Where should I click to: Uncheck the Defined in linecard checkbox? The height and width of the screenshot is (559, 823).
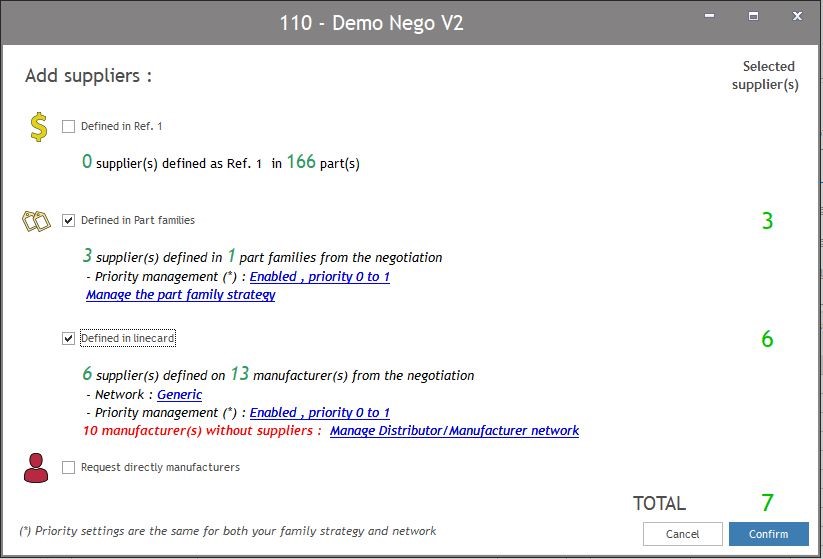click(x=68, y=339)
